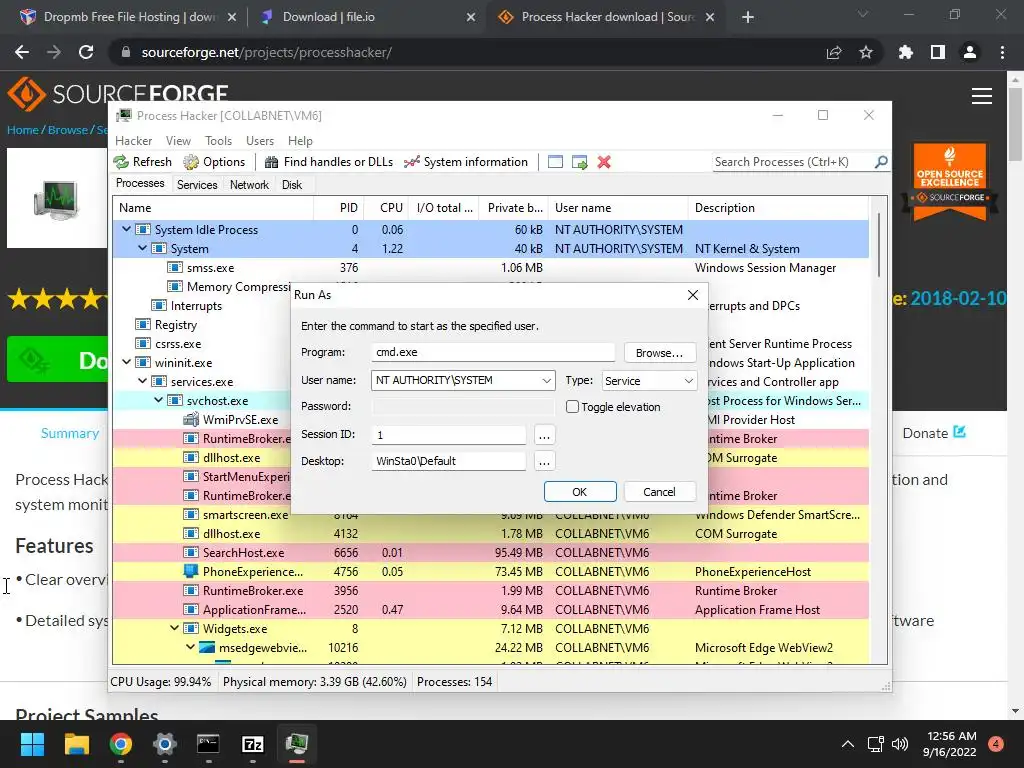Viewport: 1024px width, 768px height.
Task: Open a new Chrome tab
Action: 748,17
